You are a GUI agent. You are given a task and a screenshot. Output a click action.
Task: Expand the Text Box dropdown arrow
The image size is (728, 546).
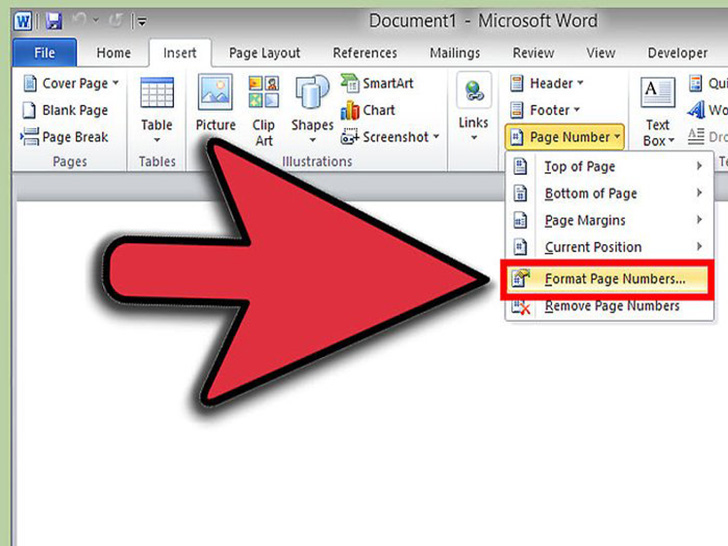[671, 140]
